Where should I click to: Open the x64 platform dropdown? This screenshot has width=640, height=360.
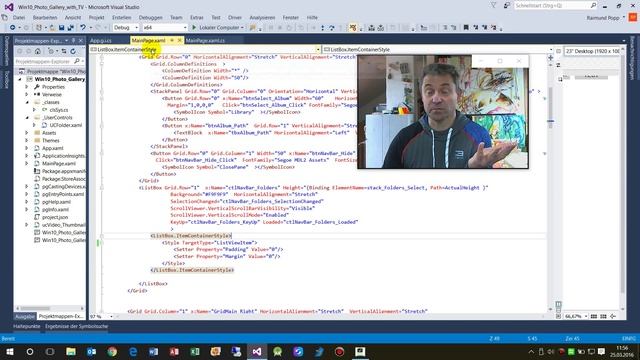tap(165, 28)
